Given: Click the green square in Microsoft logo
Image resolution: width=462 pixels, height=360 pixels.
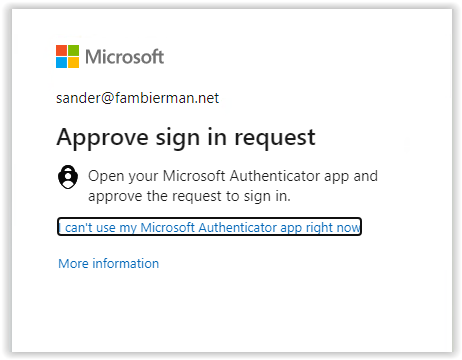Looking at the screenshot, I should [74, 51].
